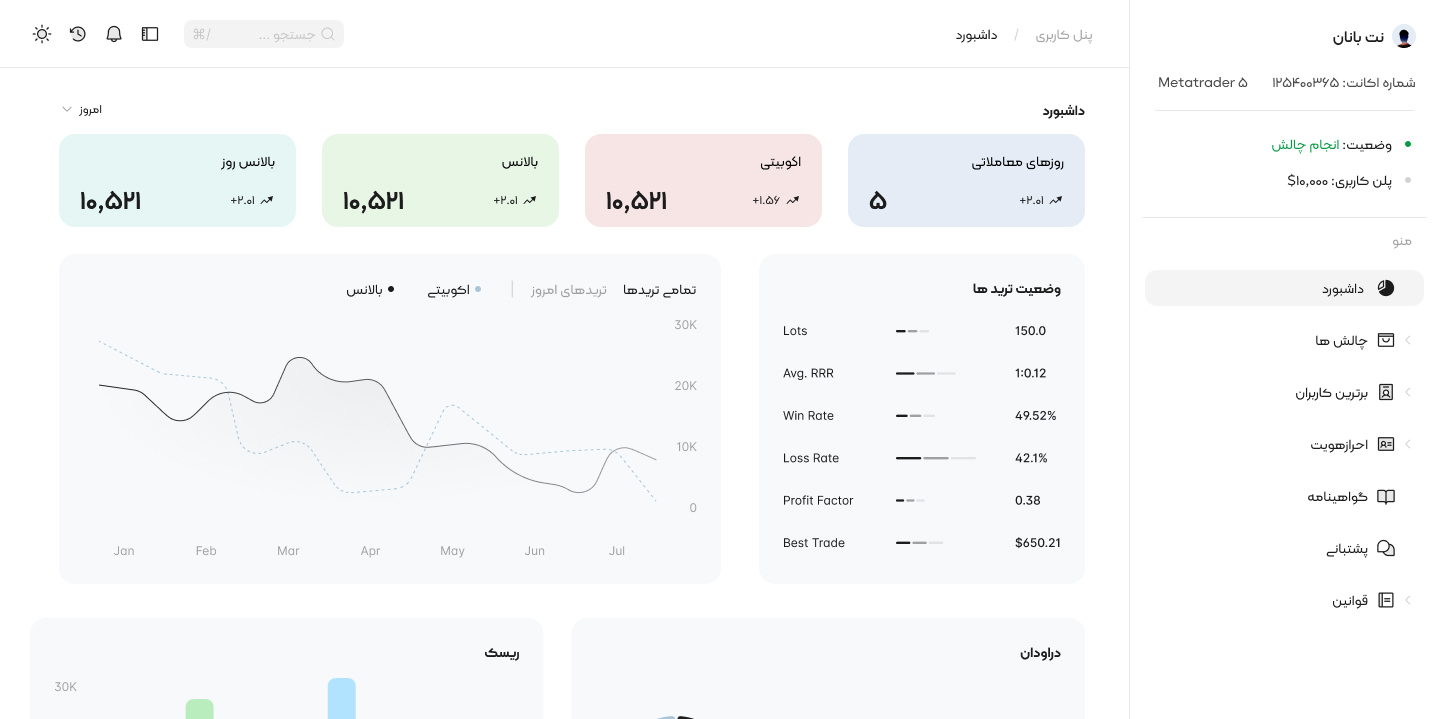Click Lots value 150.0

coord(1030,331)
